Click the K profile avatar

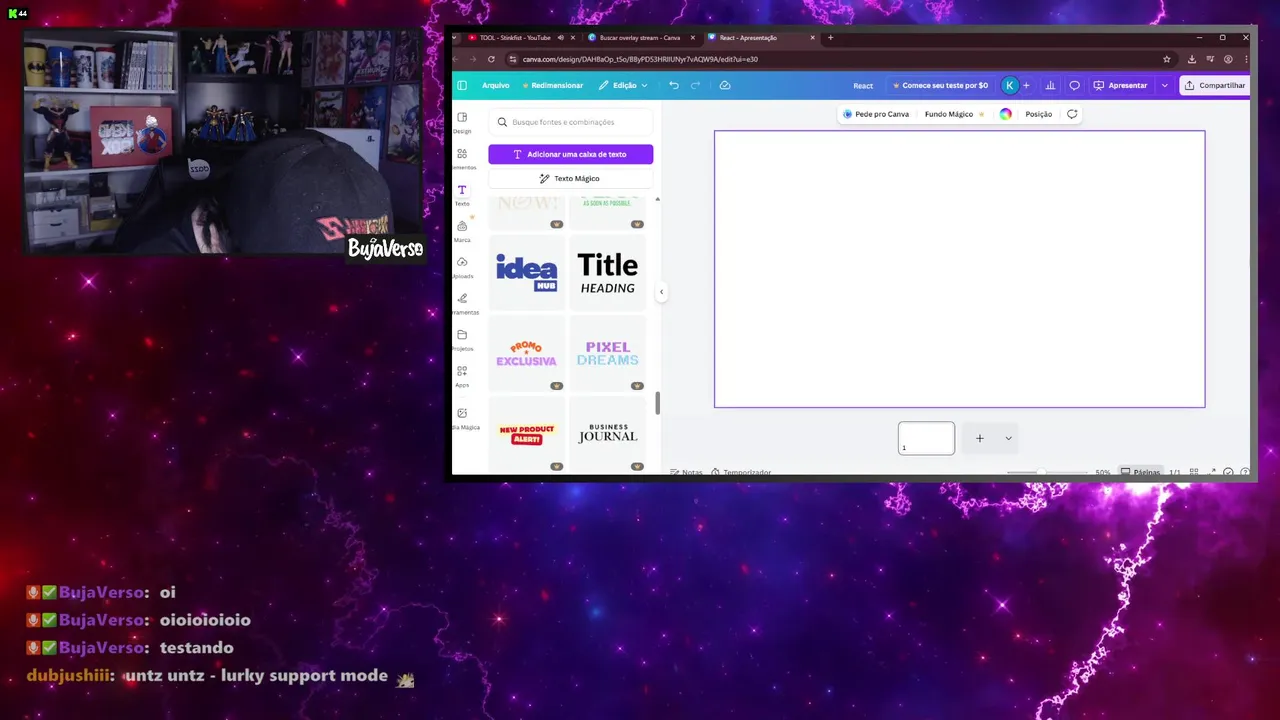[x=1010, y=85]
